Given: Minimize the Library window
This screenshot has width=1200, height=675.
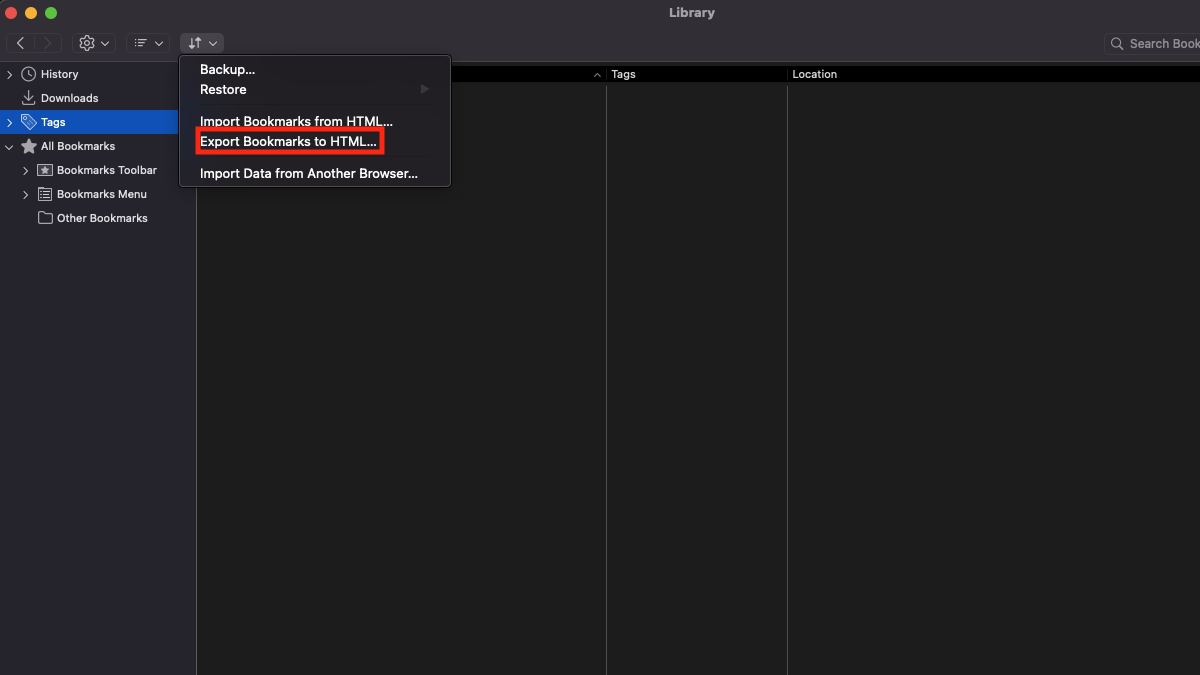Looking at the screenshot, I should point(32,13).
